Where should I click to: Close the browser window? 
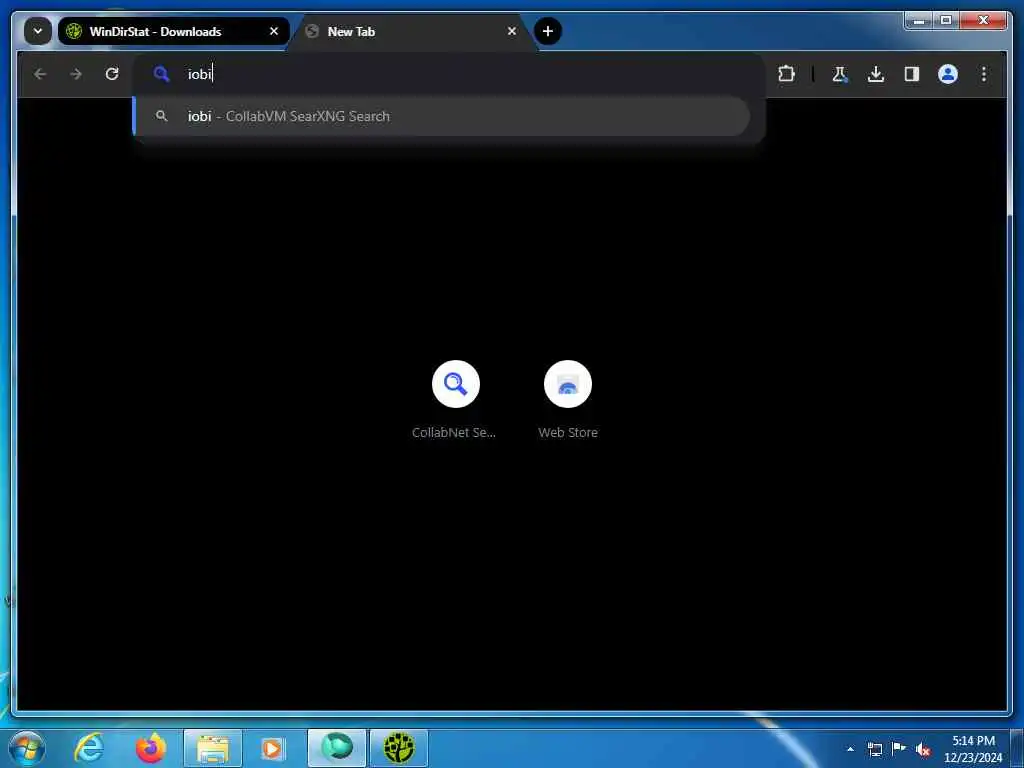(x=984, y=21)
